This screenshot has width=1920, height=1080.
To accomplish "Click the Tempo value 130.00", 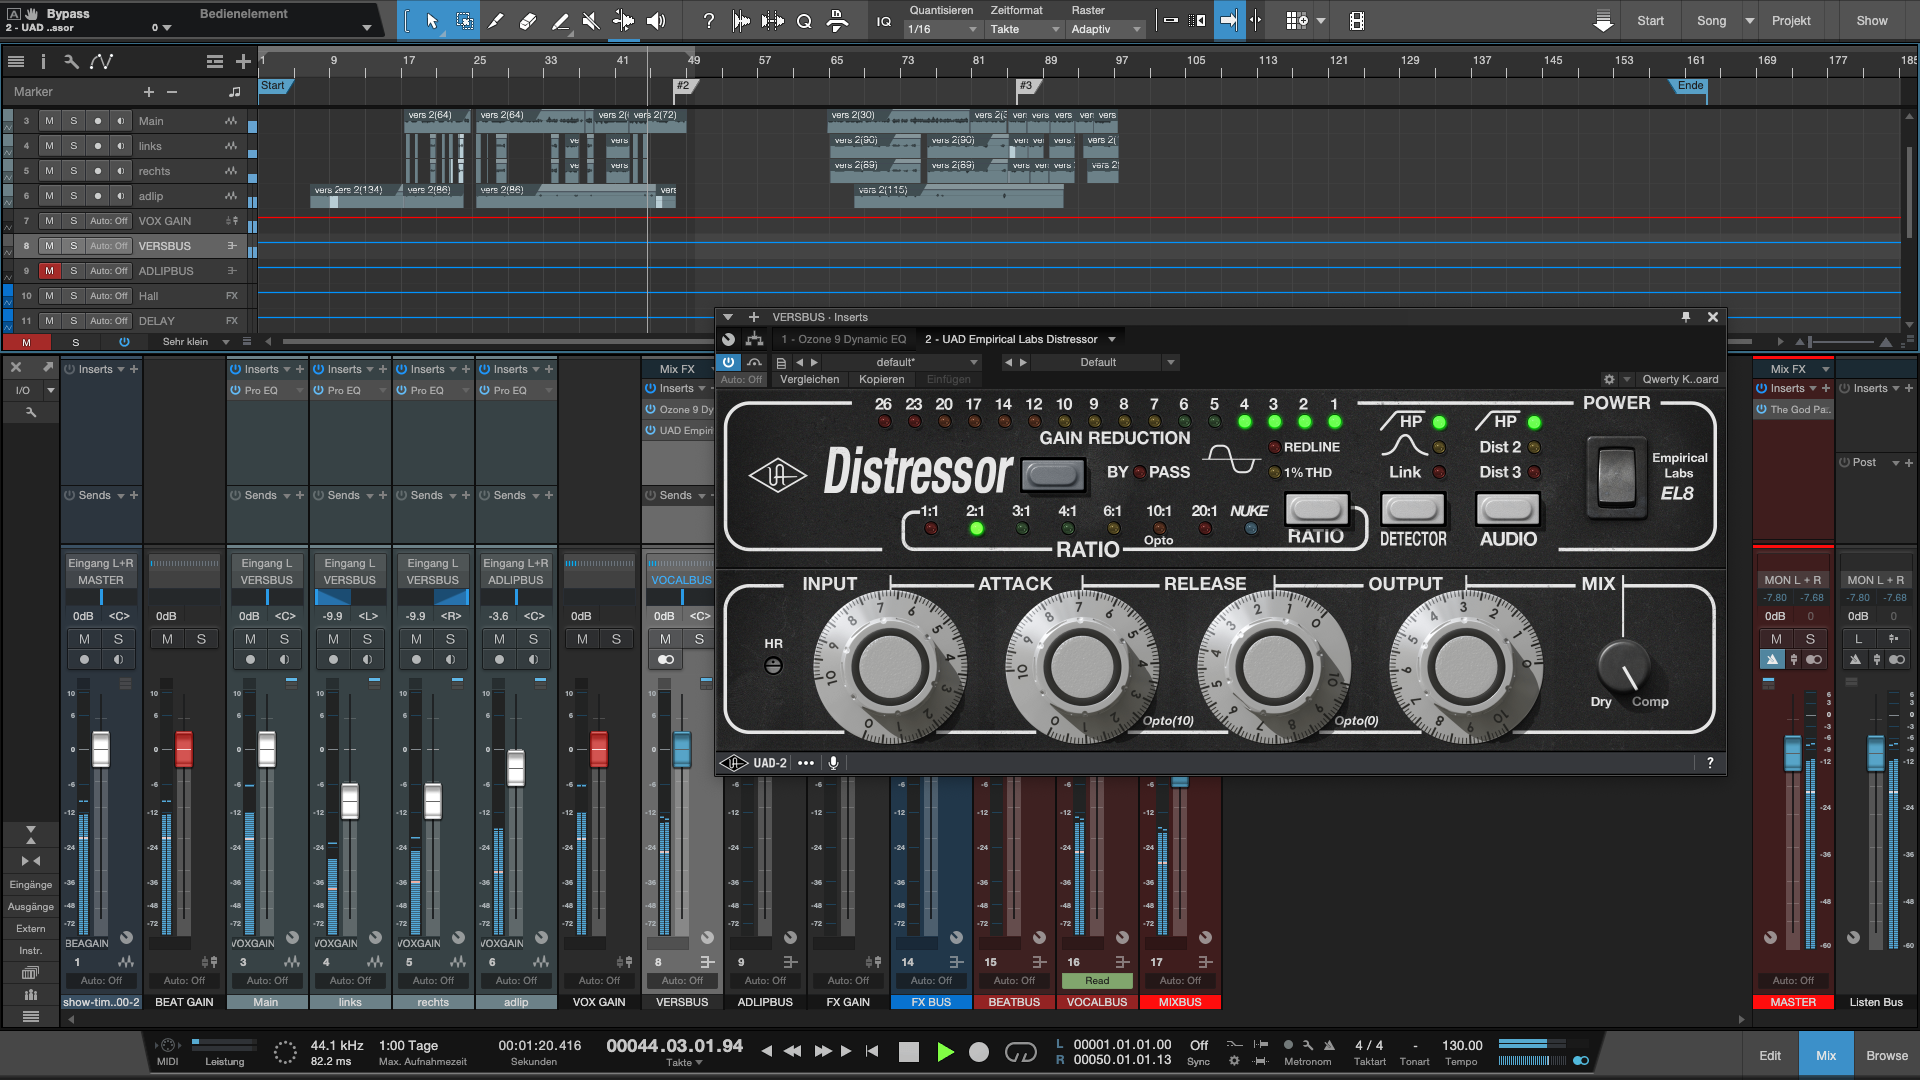I will [1462, 1045].
